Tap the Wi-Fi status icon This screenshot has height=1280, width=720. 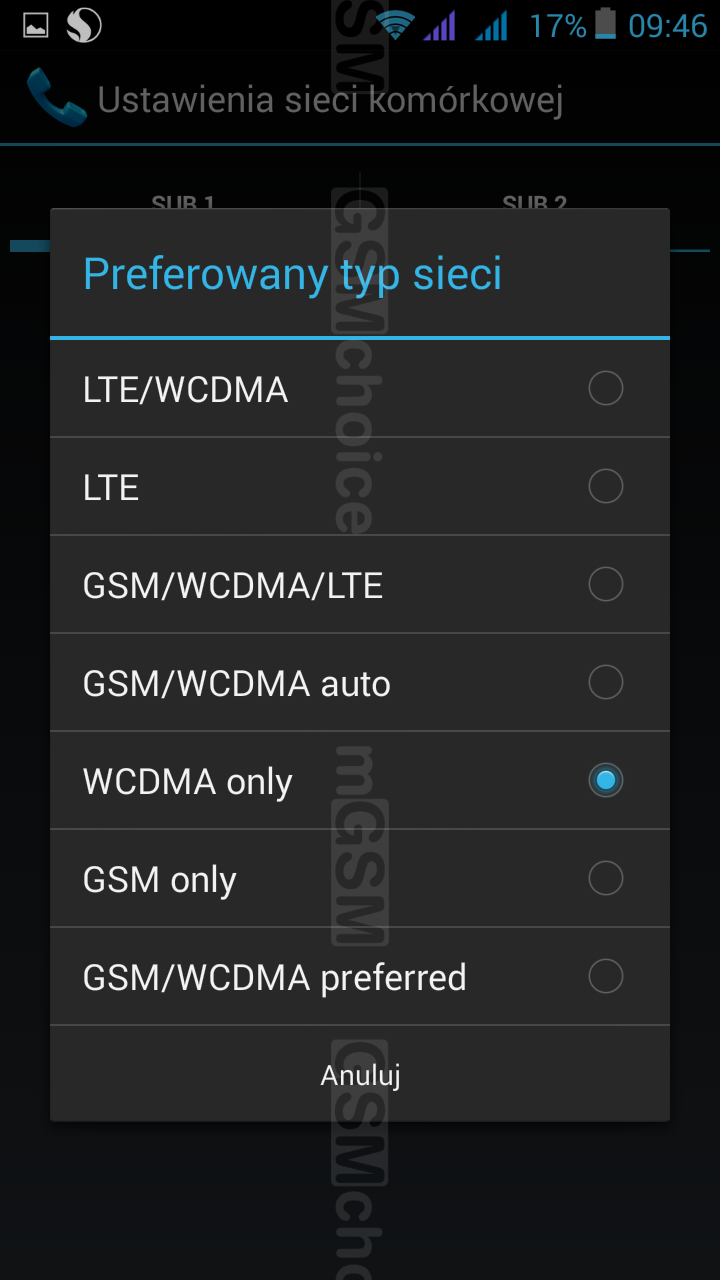396,26
